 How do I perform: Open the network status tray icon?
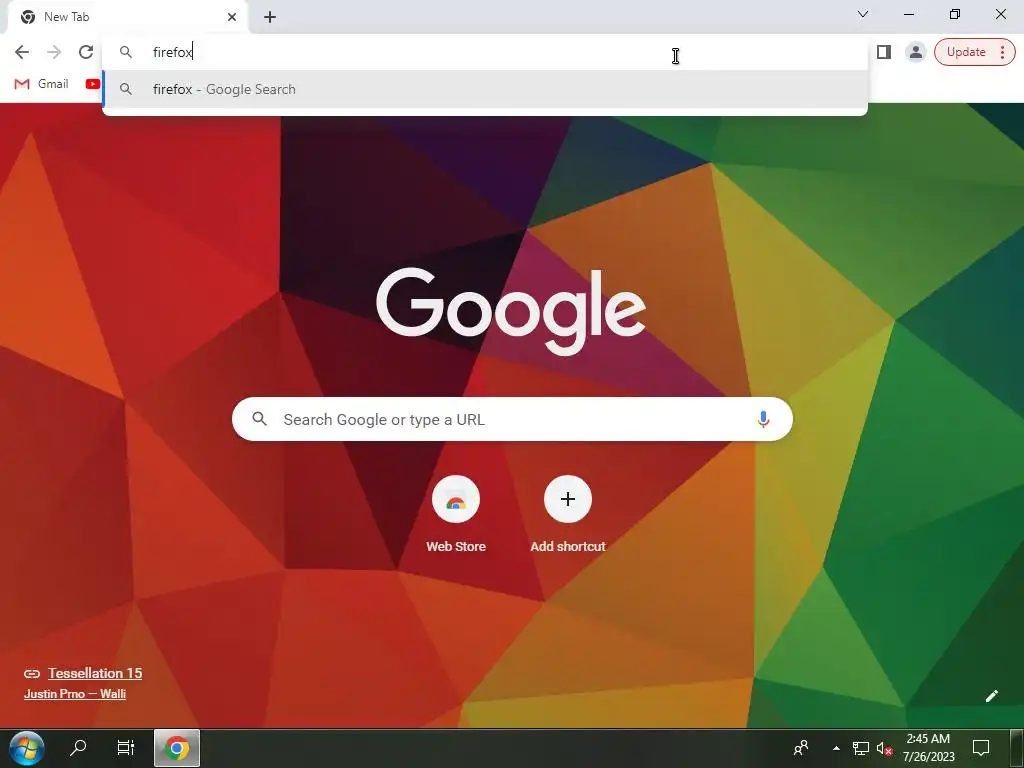[x=861, y=748]
